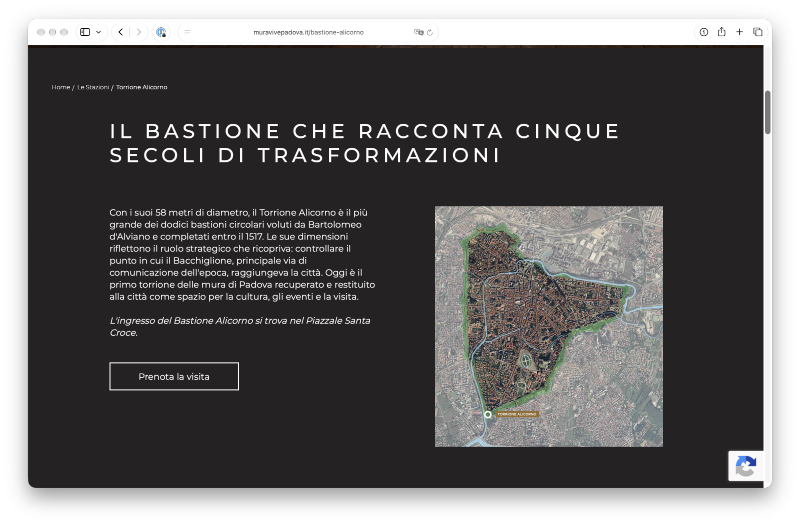This screenshot has width=800, height=525.
Task: Open the sidebar options dropdown arrow
Action: (x=98, y=32)
